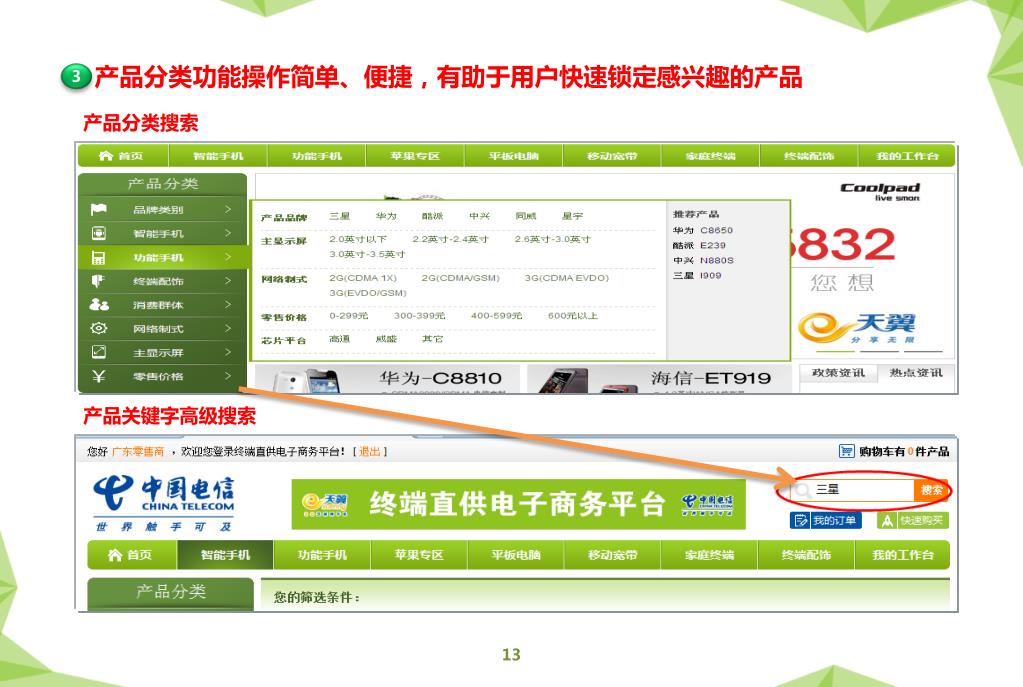Select price range 300-399元
This screenshot has height=687, width=1023.
click(420, 316)
